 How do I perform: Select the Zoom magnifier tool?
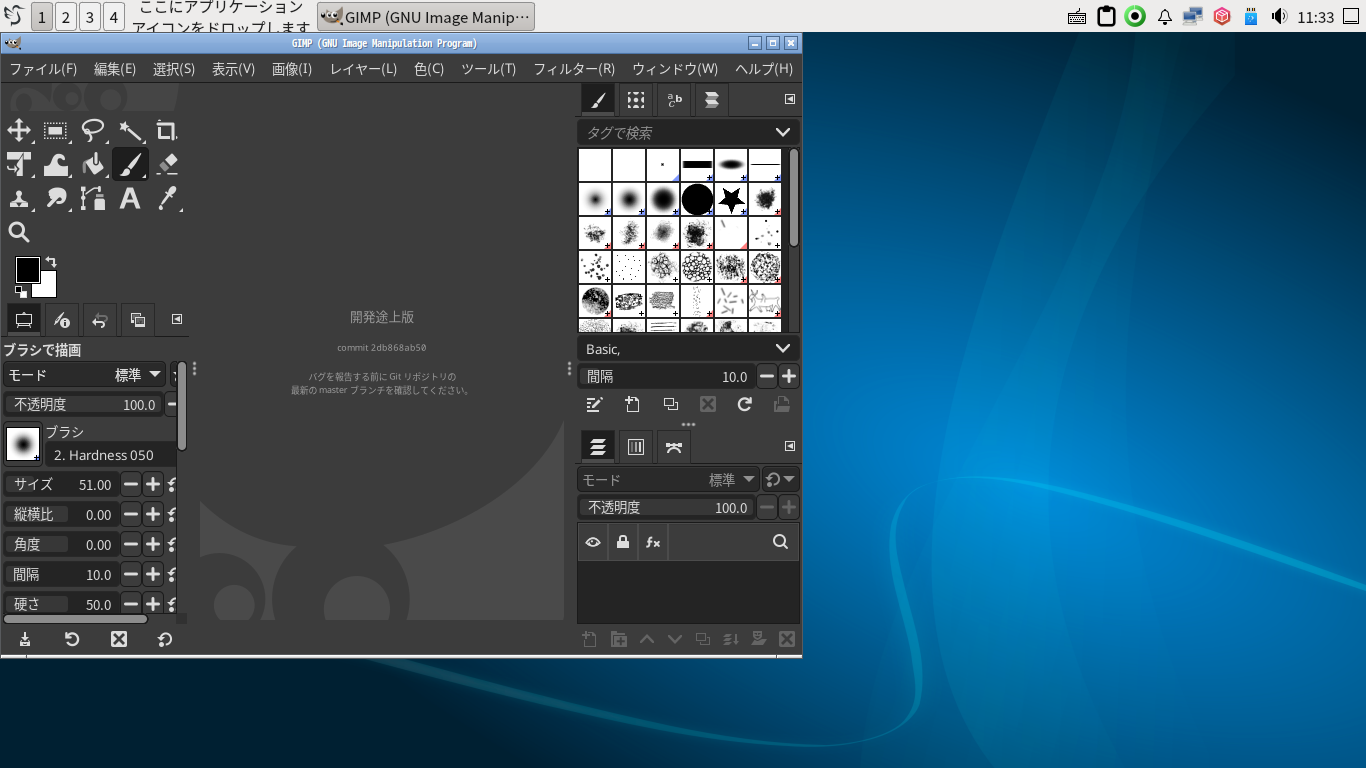tap(19, 232)
